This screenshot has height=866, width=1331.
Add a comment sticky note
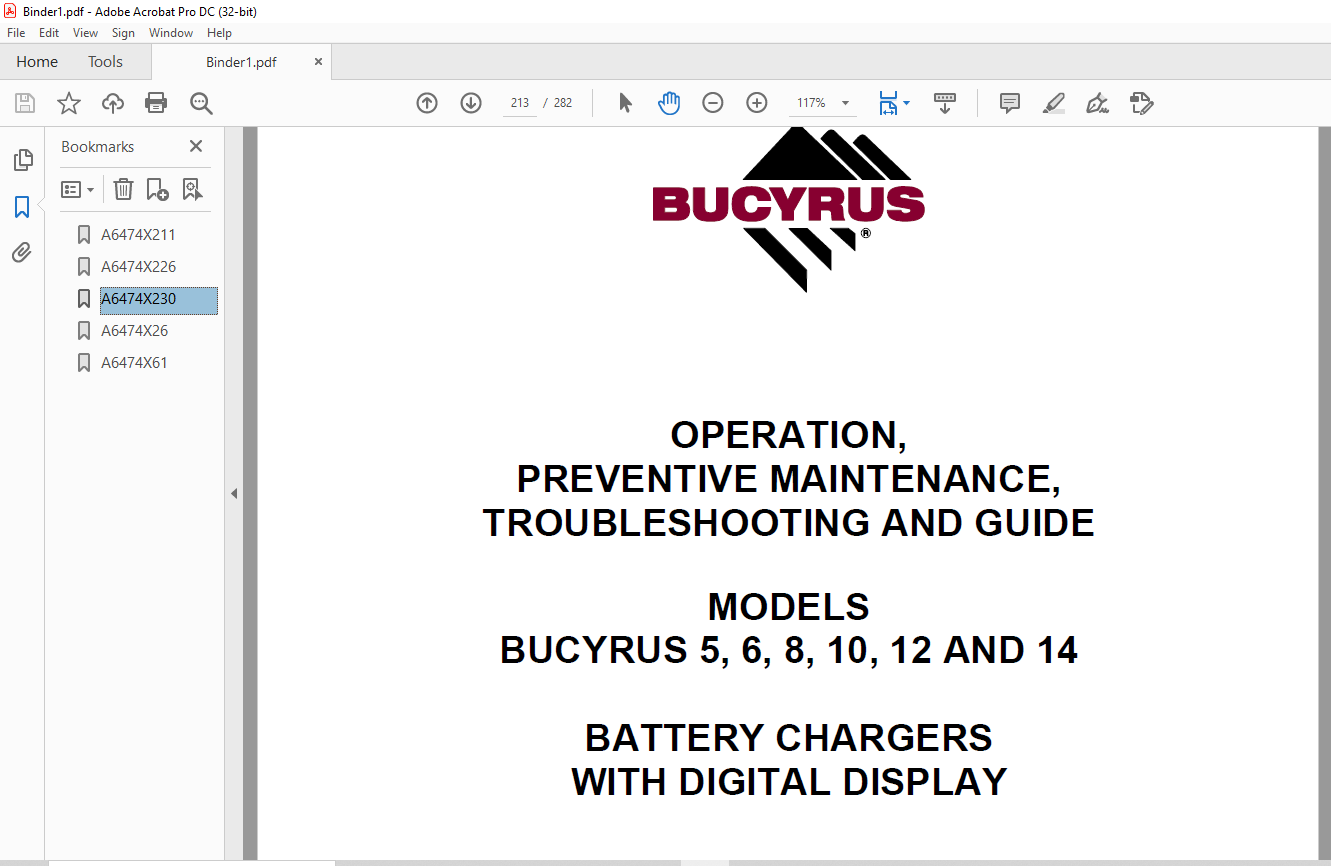pyautogui.click(x=1010, y=103)
